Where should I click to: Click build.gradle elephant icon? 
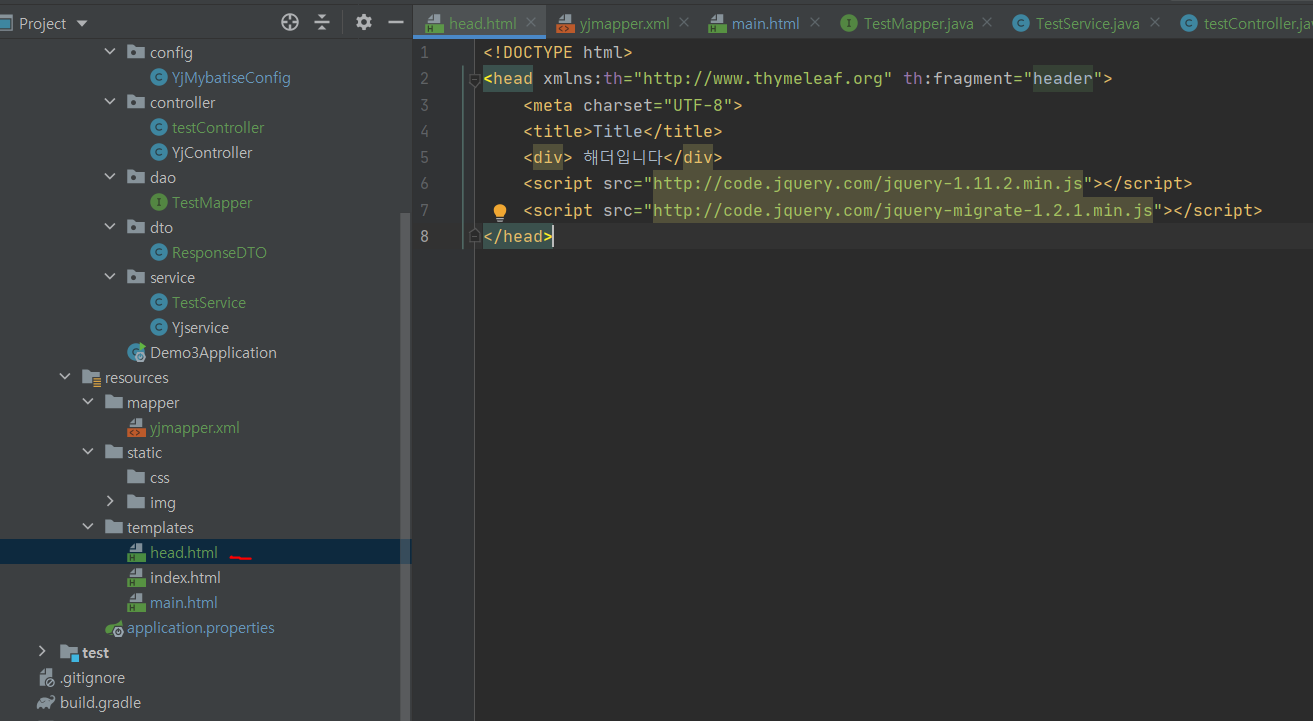click(45, 702)
